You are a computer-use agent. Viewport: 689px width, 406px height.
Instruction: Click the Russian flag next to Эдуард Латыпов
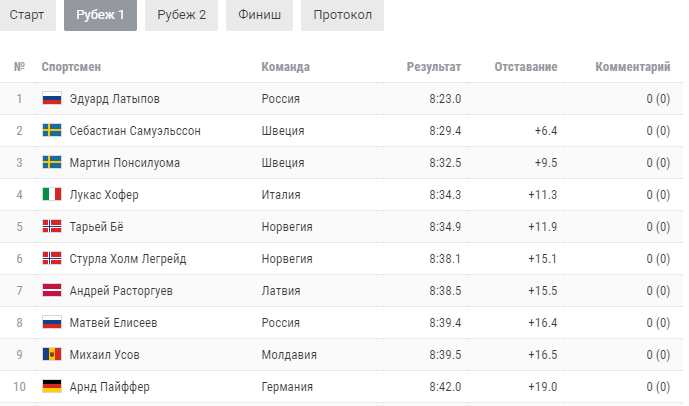coord(52,98)
